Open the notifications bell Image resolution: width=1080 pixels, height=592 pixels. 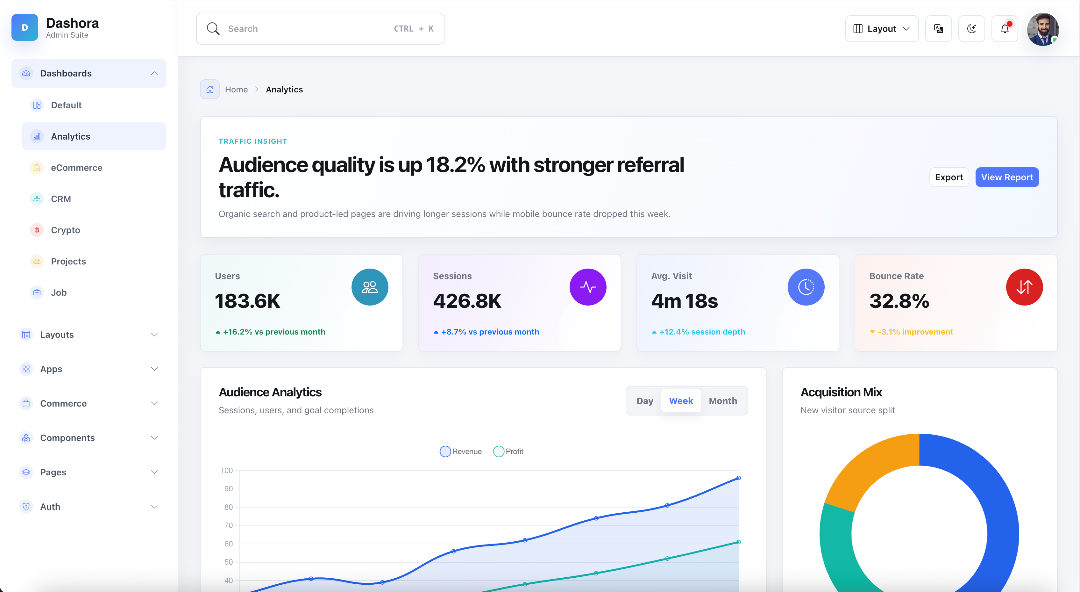[1004, 29]
